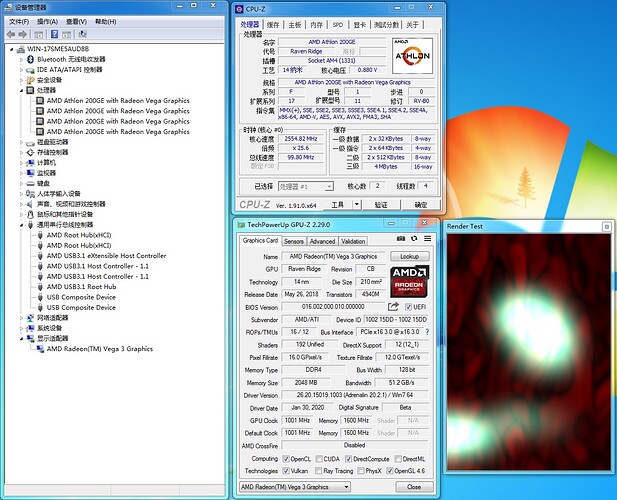617x500 pixels.
Task: Click the 验证 button in CPU-Z
Action: pos(381,205)
